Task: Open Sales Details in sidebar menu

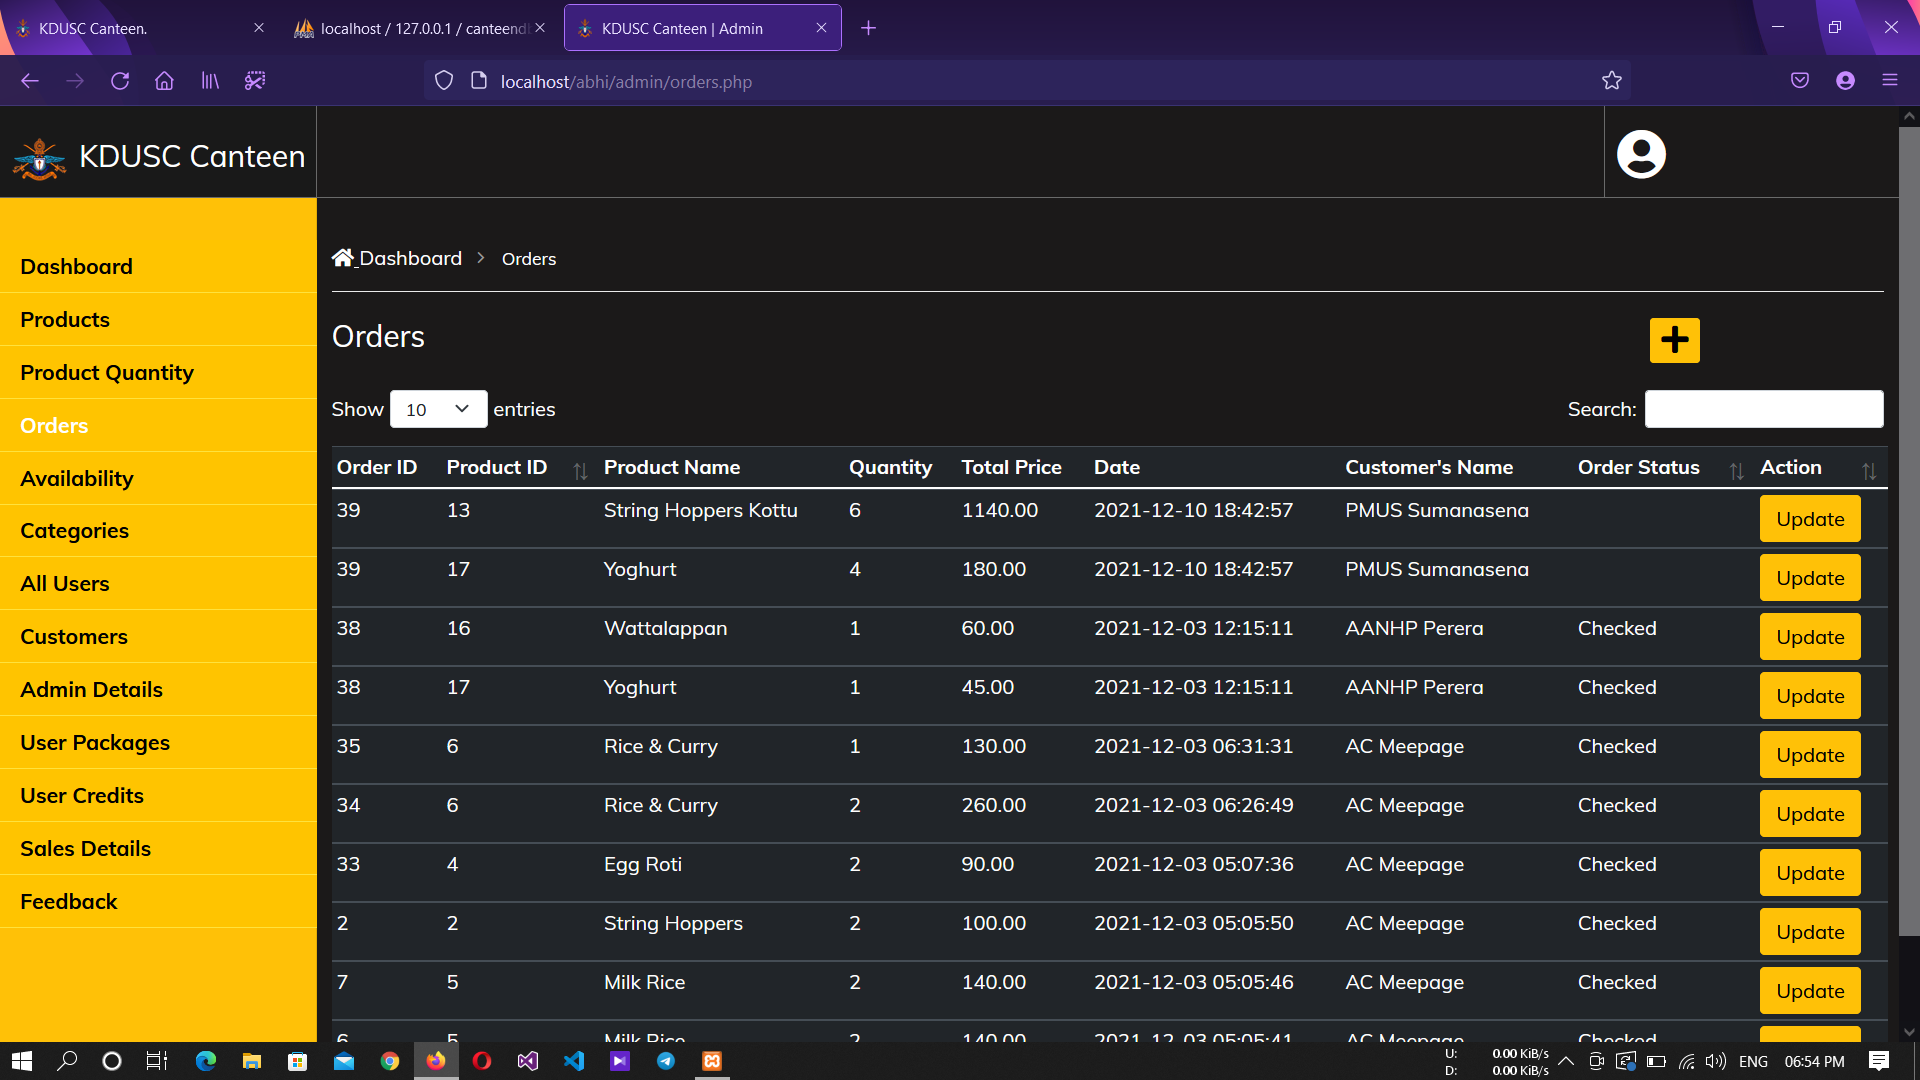Action: (x=85, y=848)
